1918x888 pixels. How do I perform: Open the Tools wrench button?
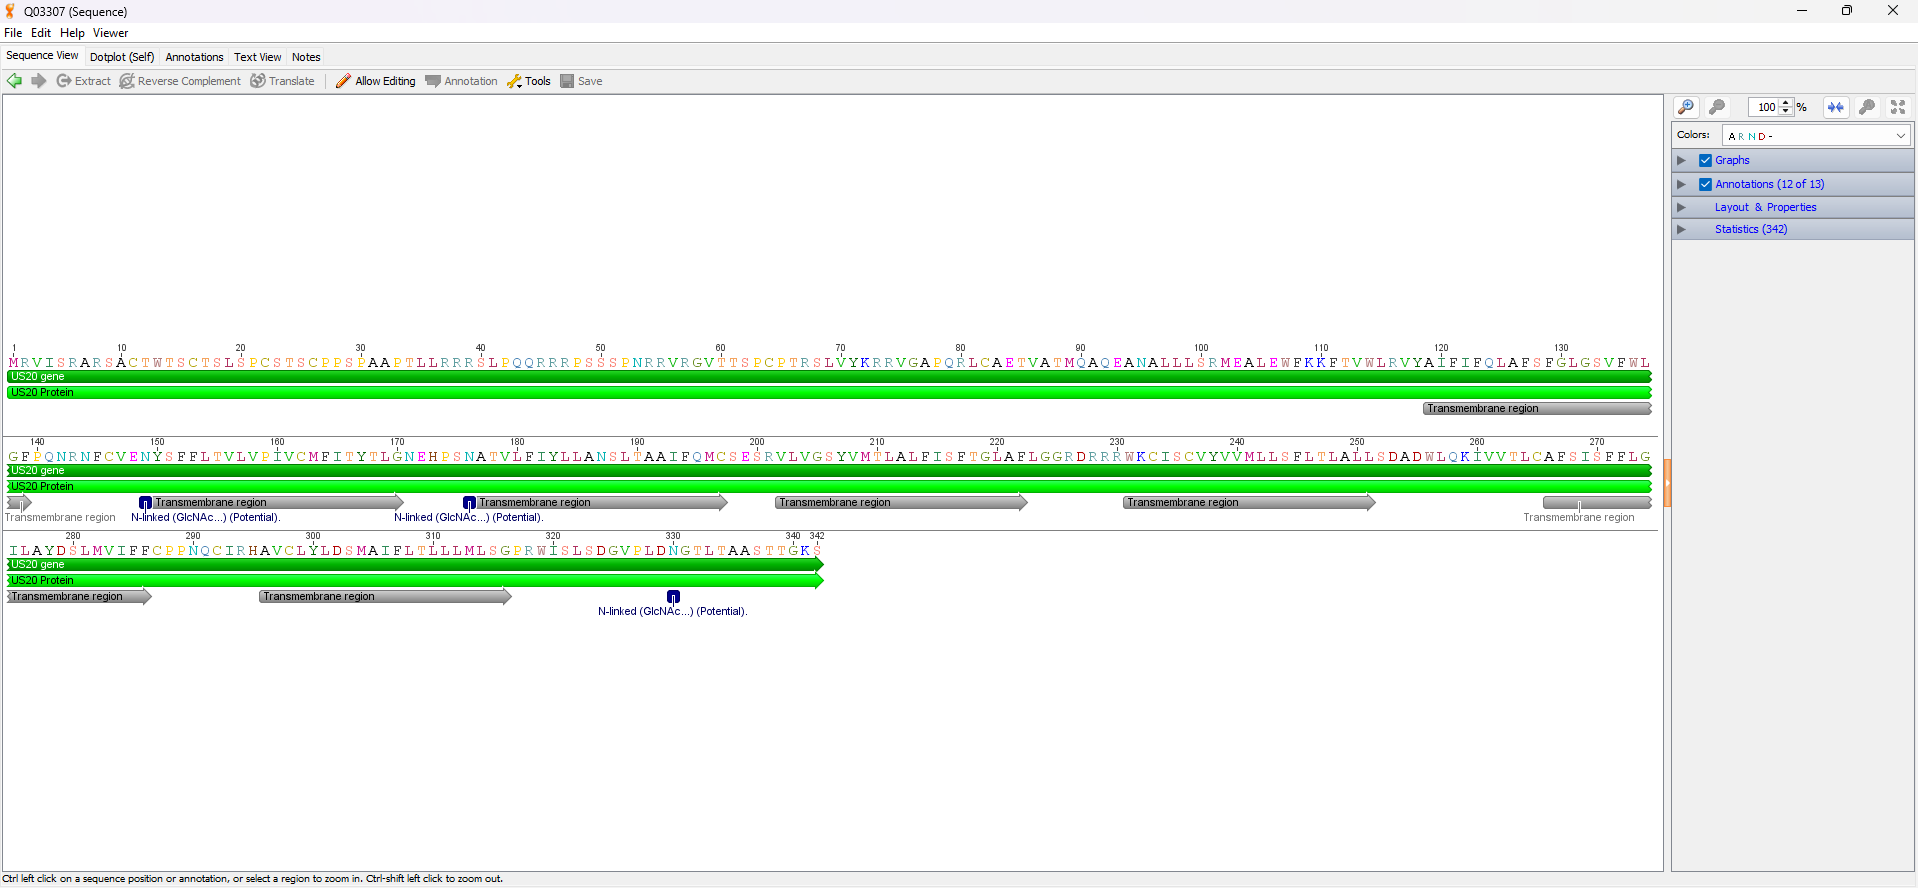pos(529,81)
